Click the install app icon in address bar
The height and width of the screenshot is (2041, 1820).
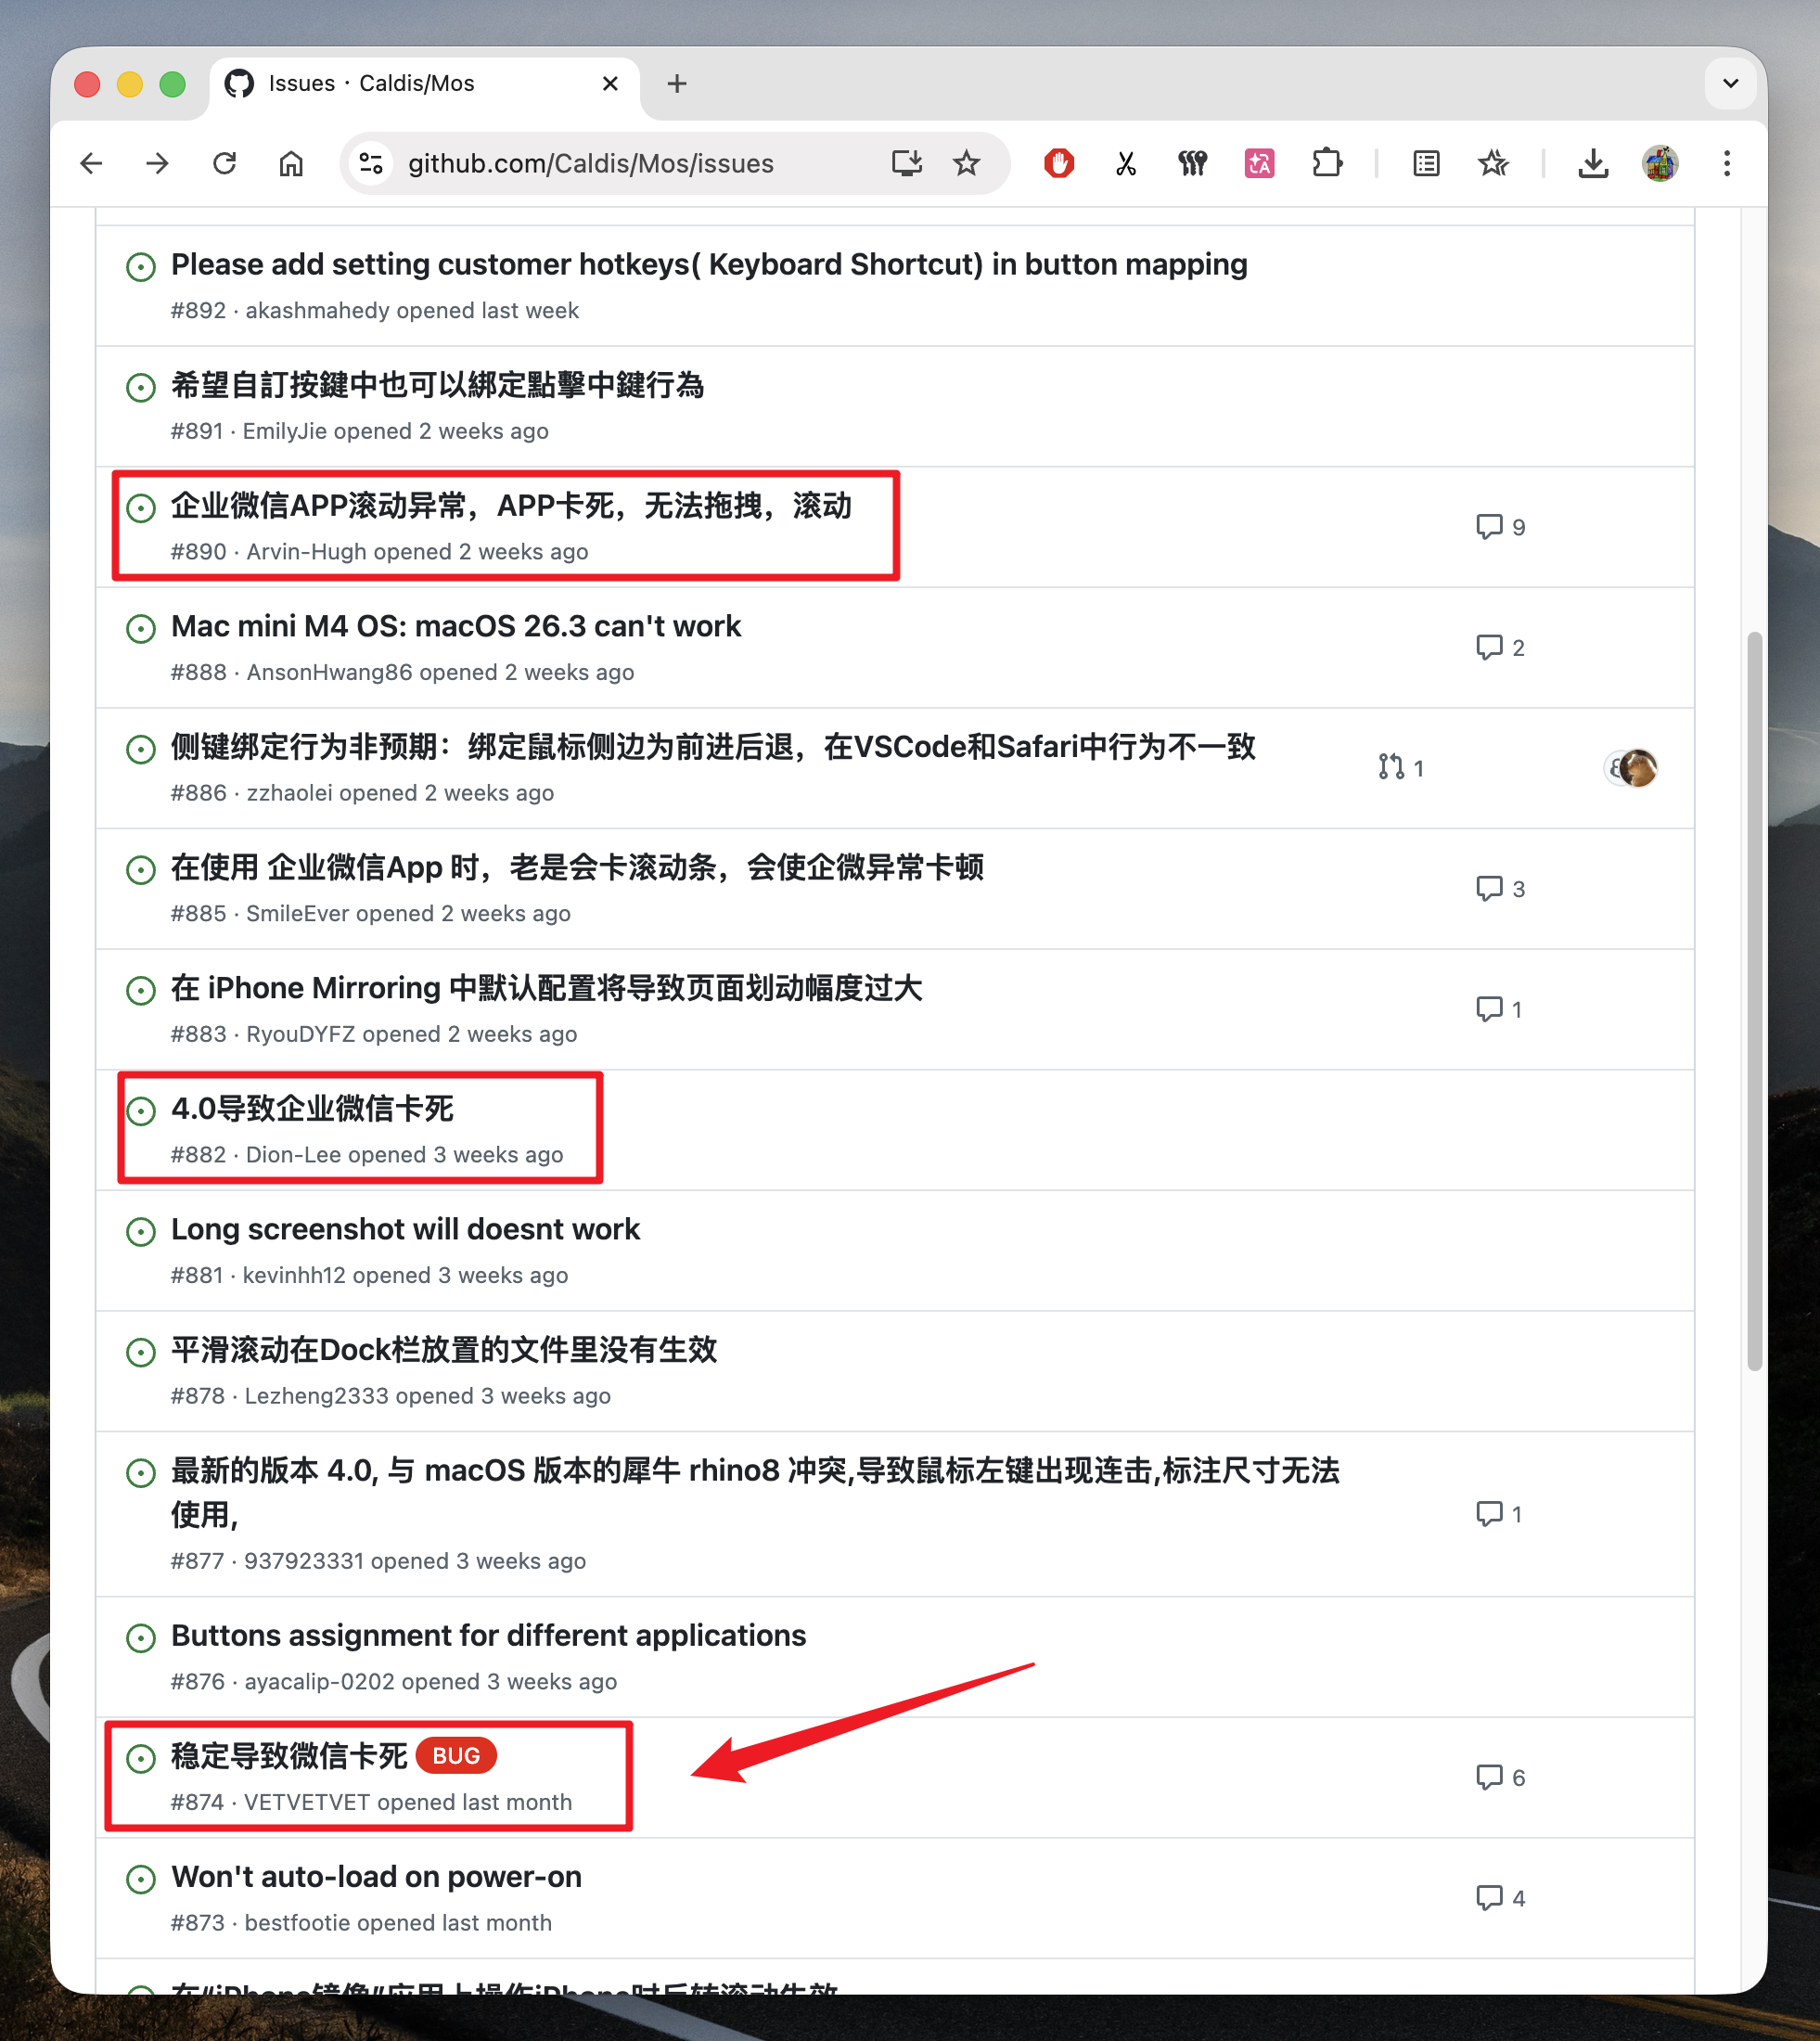coord(906,163)
